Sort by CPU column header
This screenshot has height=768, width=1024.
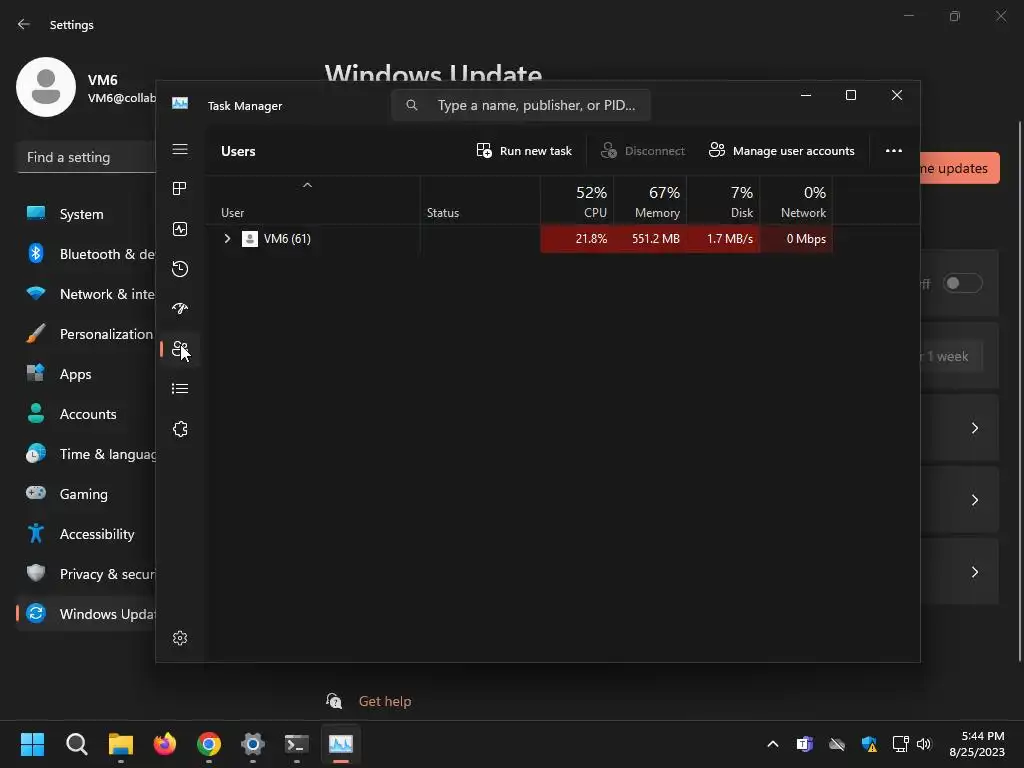tap(577, 200)
